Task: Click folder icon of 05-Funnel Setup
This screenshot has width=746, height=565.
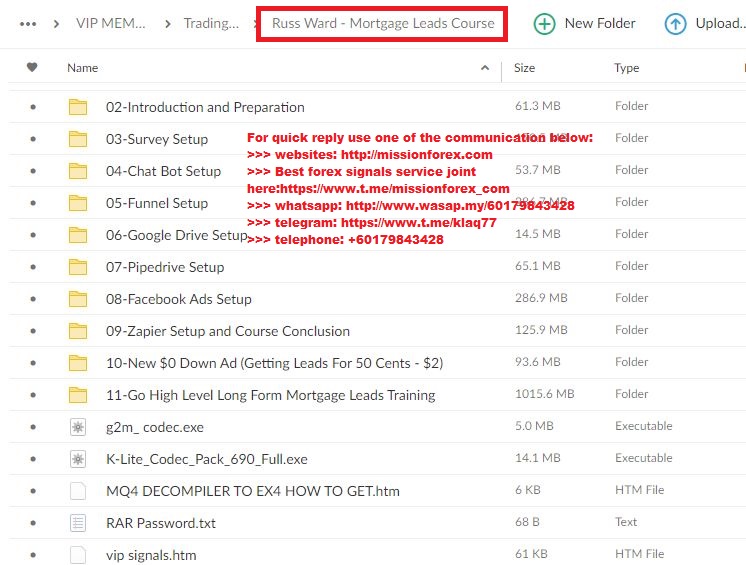Action: (x=78, y=203)
